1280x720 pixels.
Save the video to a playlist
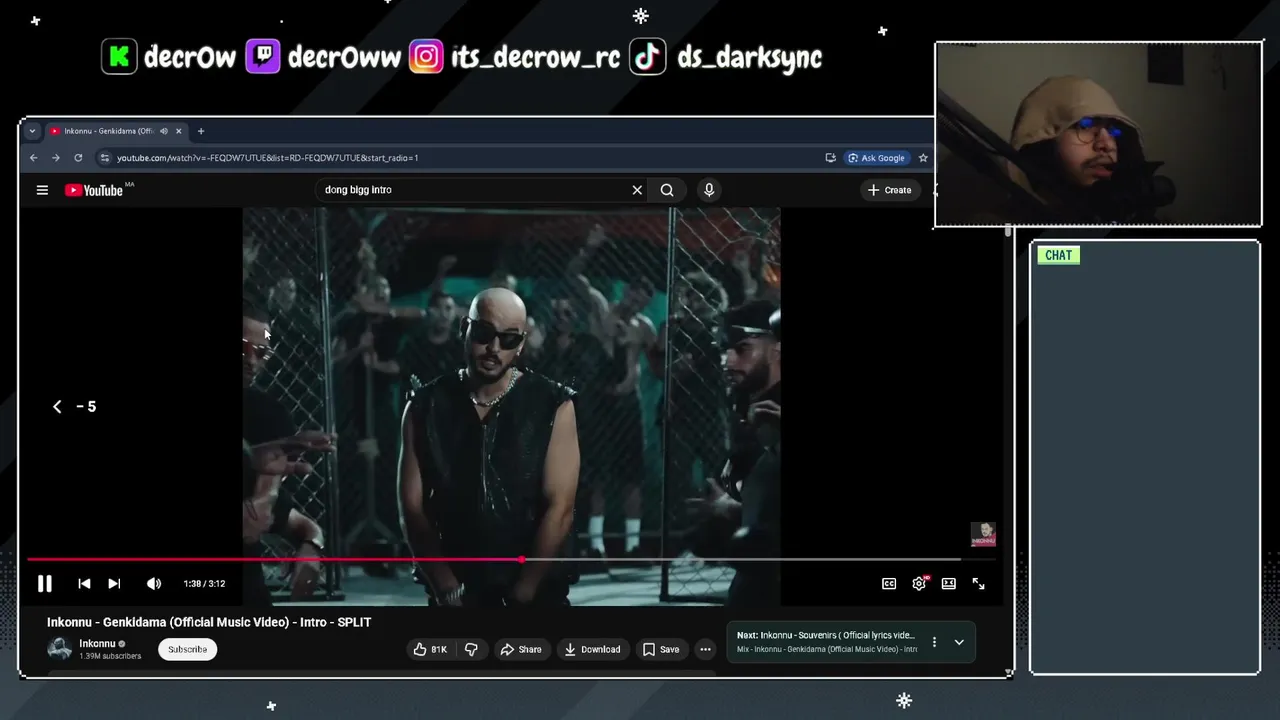661,649
